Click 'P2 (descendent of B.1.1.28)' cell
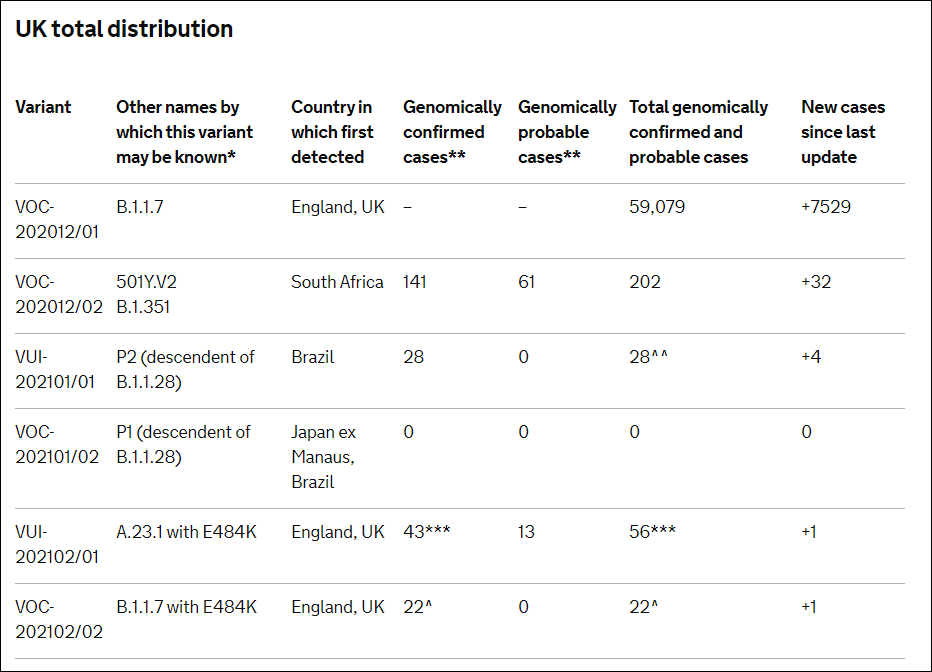Image resolution: width=932 pixels, height=672 pixels. tap(185, 370)
